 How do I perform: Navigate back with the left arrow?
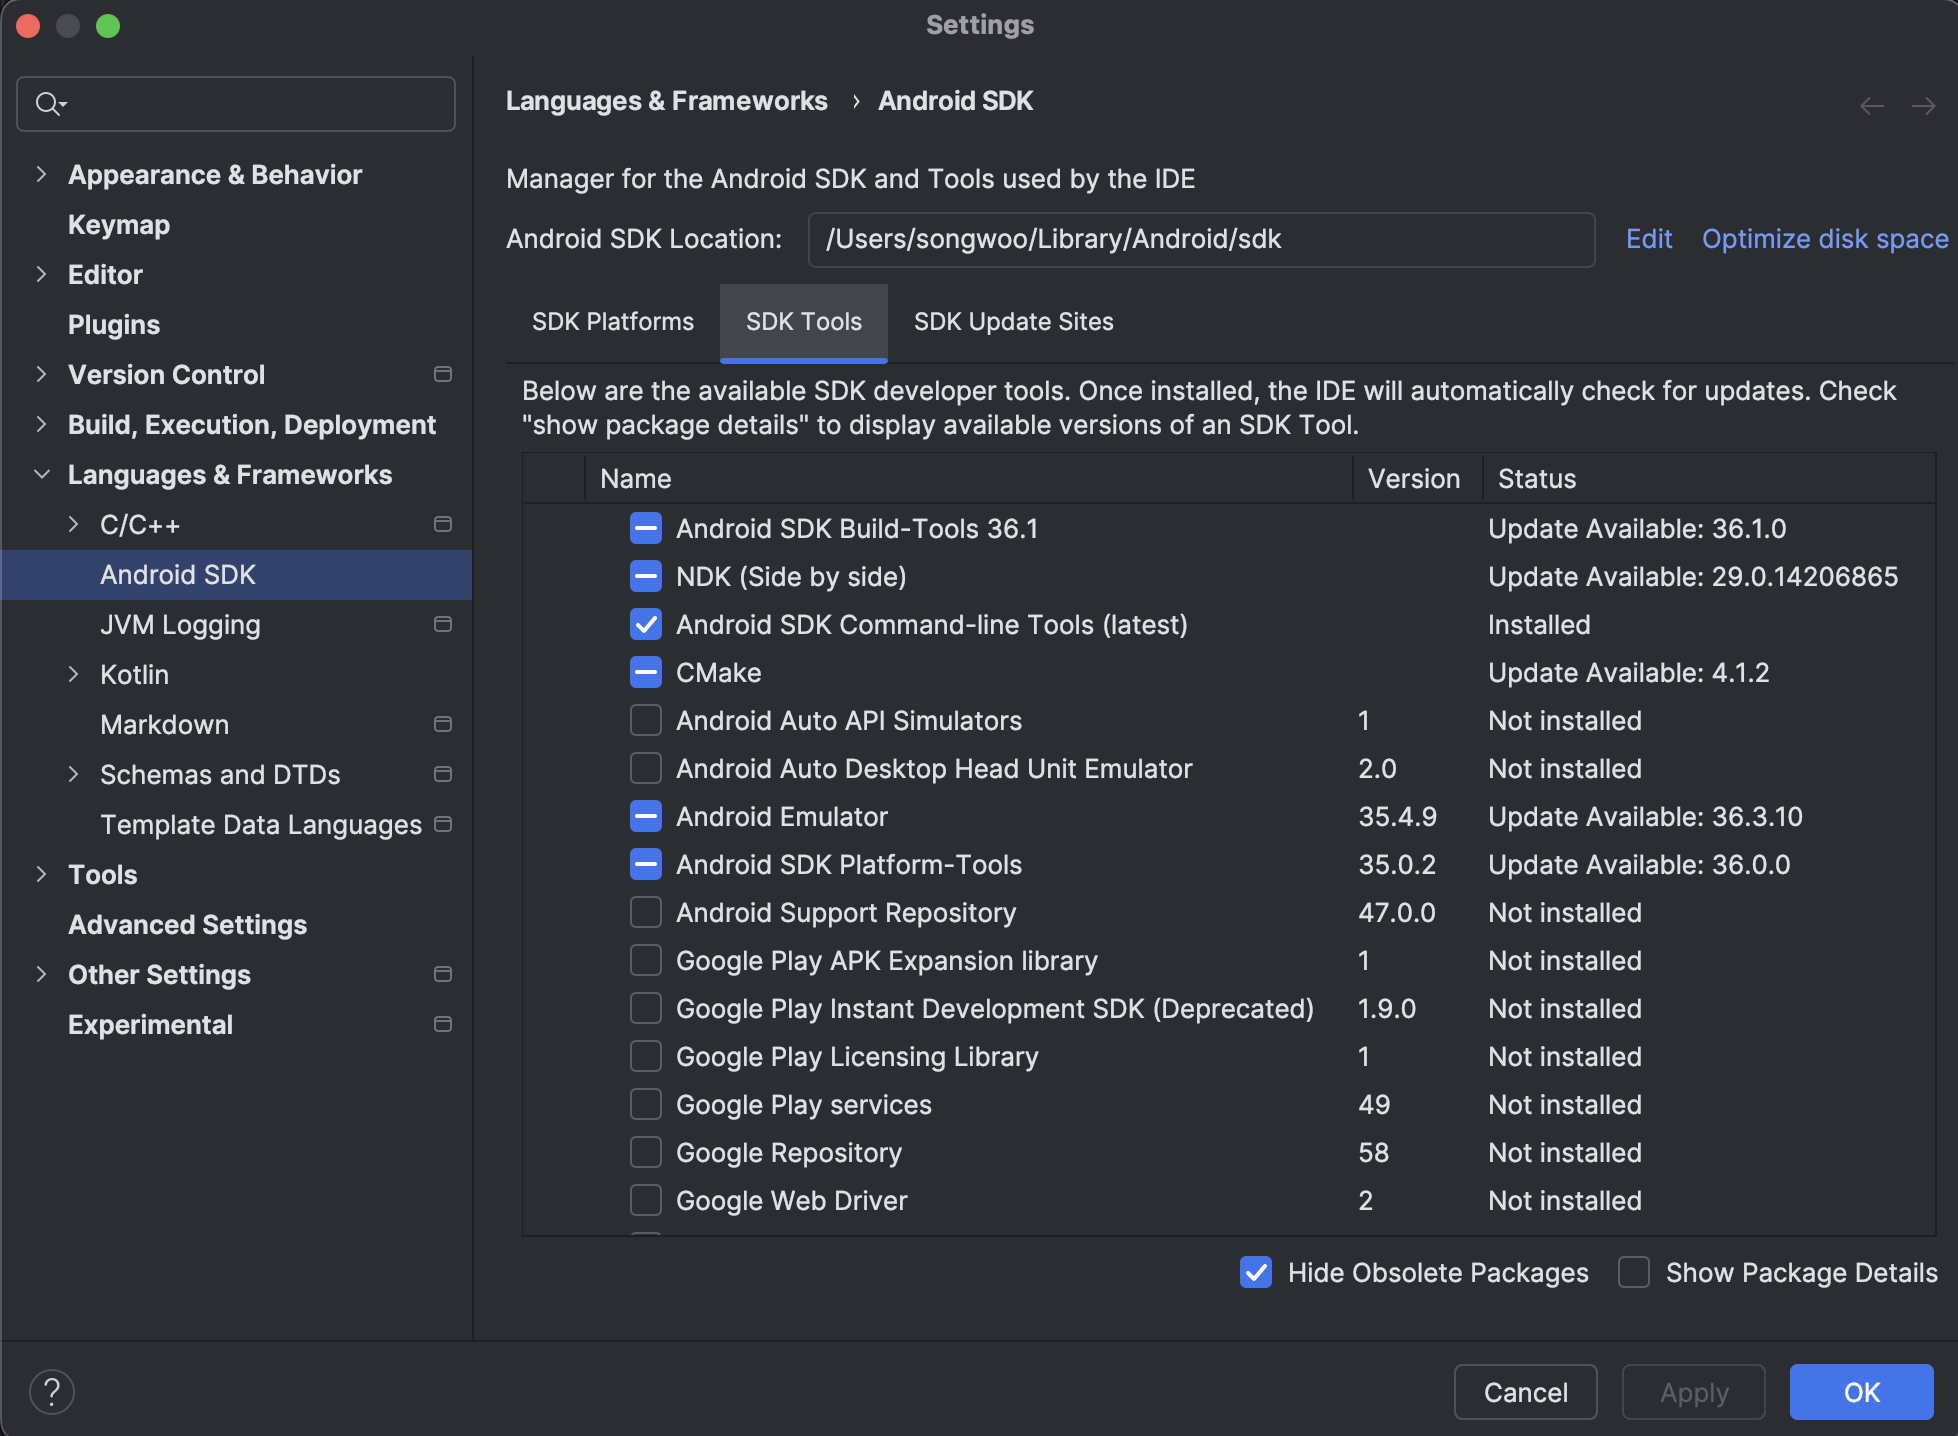coord(1871,106)
